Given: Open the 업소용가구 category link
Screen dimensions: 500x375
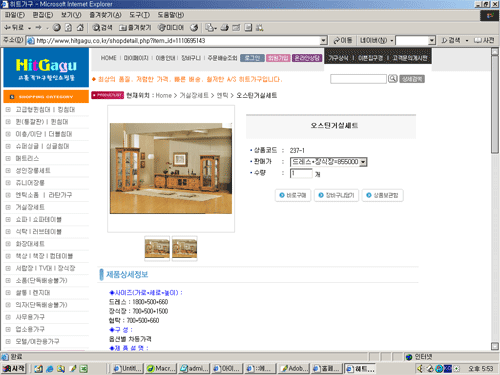Looking at the screenshot, I should (x=30, y=329).
